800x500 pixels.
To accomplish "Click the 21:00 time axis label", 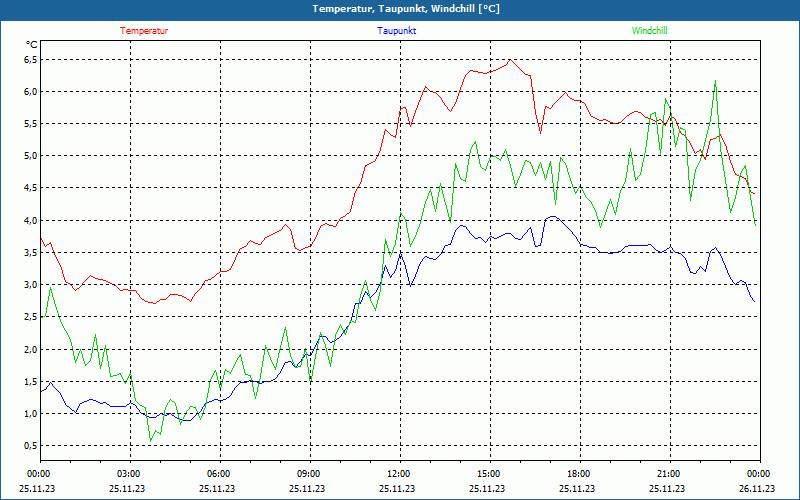I will [668, 474].
